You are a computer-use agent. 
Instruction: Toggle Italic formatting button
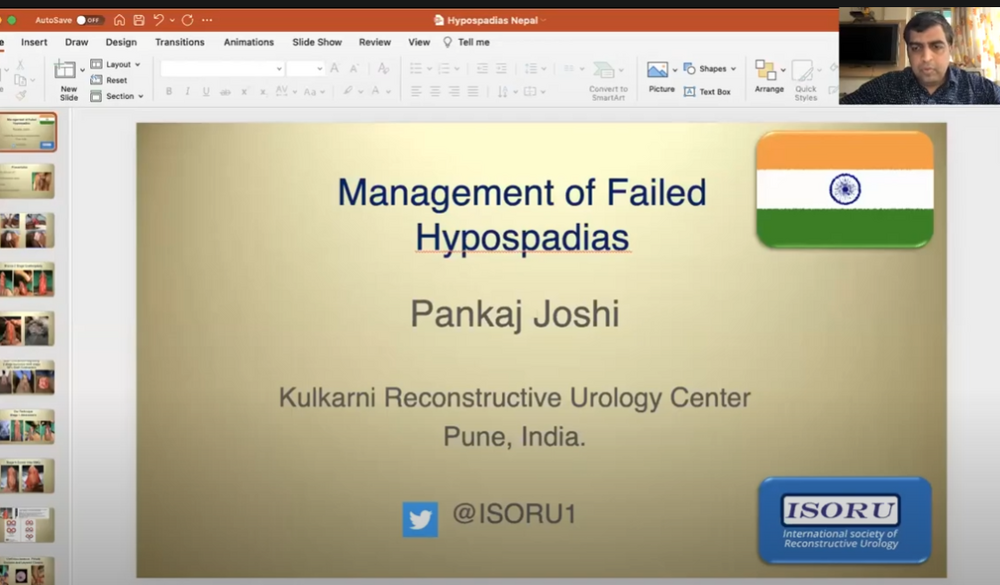[188, 92]
